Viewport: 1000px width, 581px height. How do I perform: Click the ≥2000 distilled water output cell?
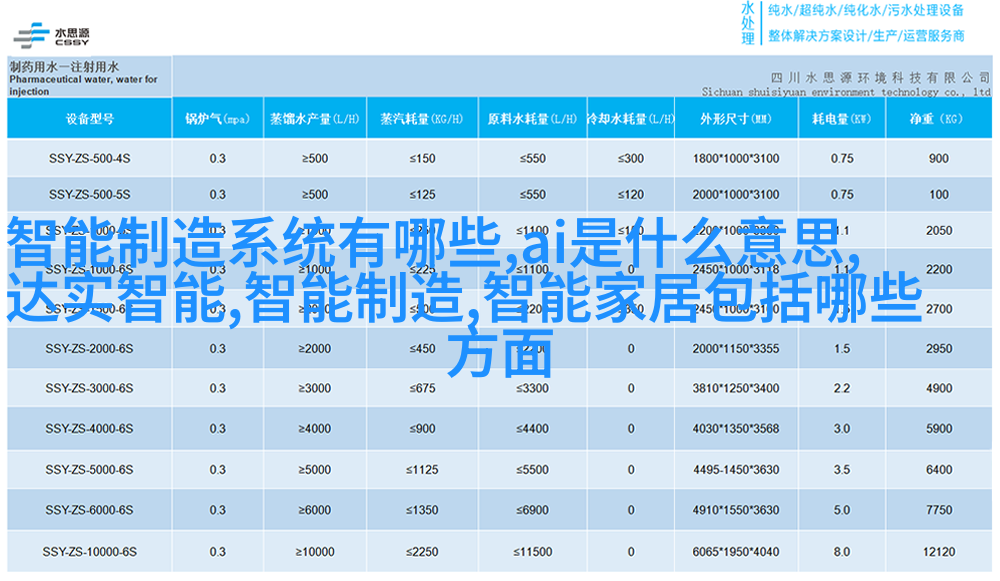[x=314, y=349]
